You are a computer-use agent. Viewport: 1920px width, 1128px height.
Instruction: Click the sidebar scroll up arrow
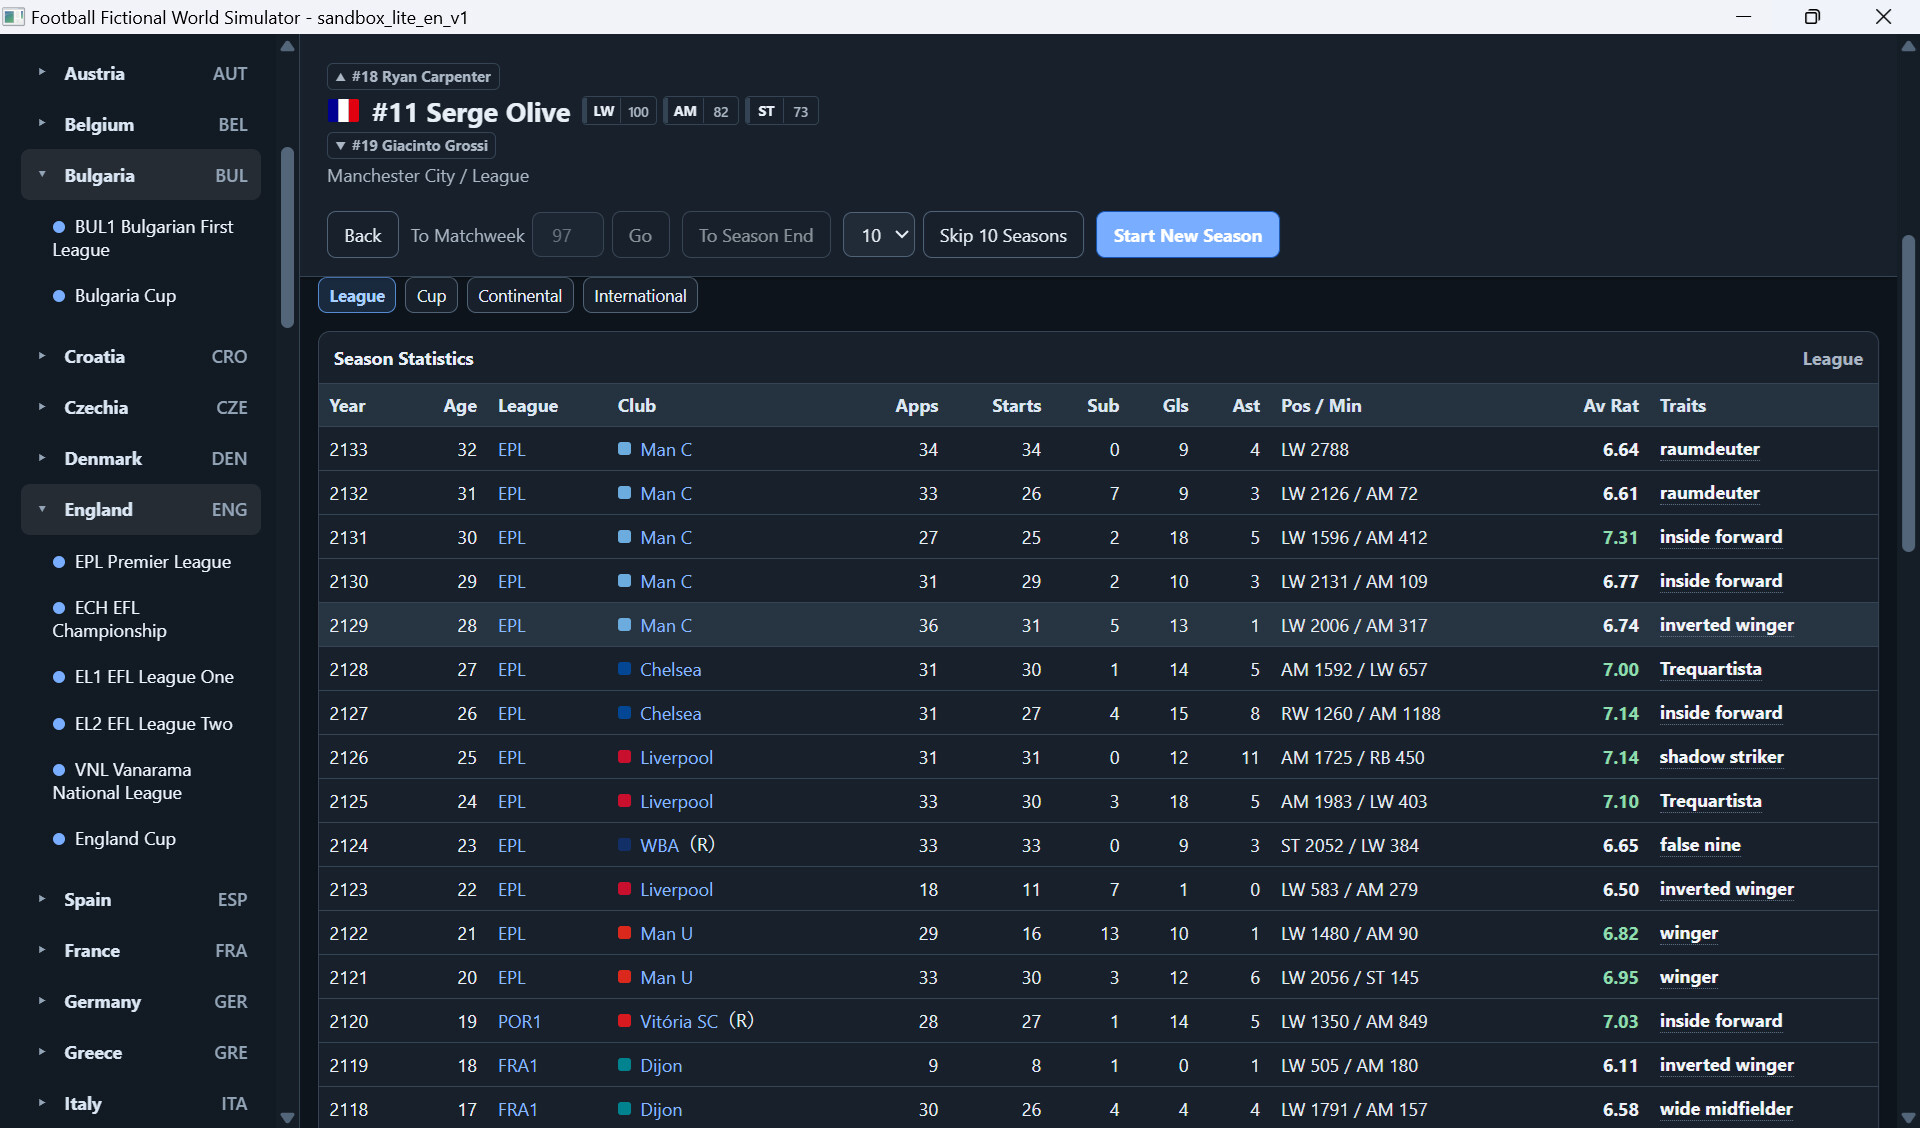(x=288, y=46)
